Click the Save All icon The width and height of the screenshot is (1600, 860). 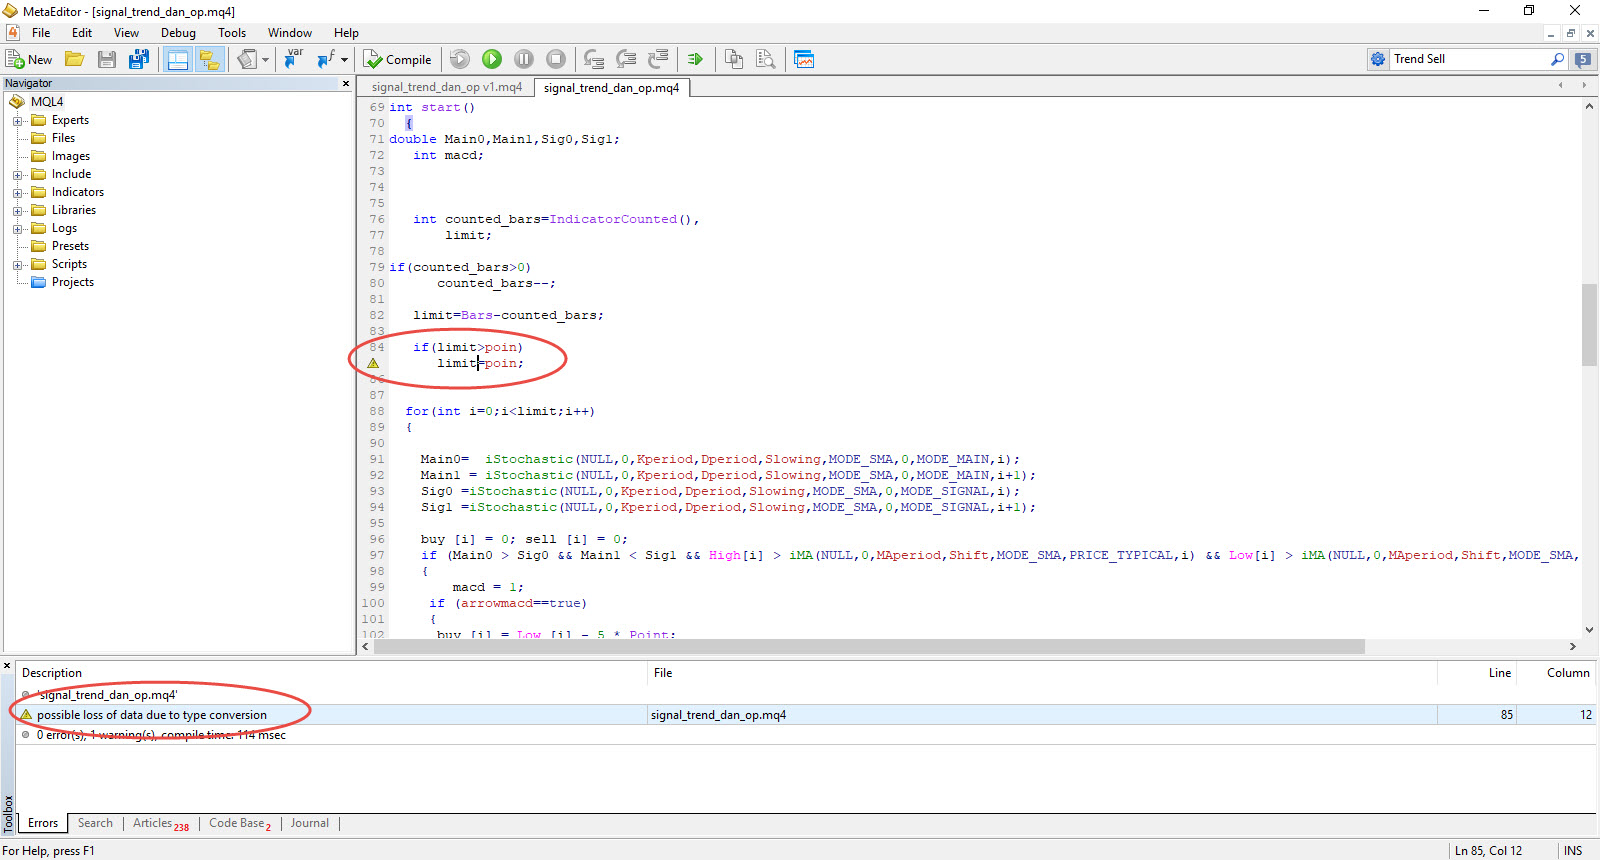coord(139,60)
